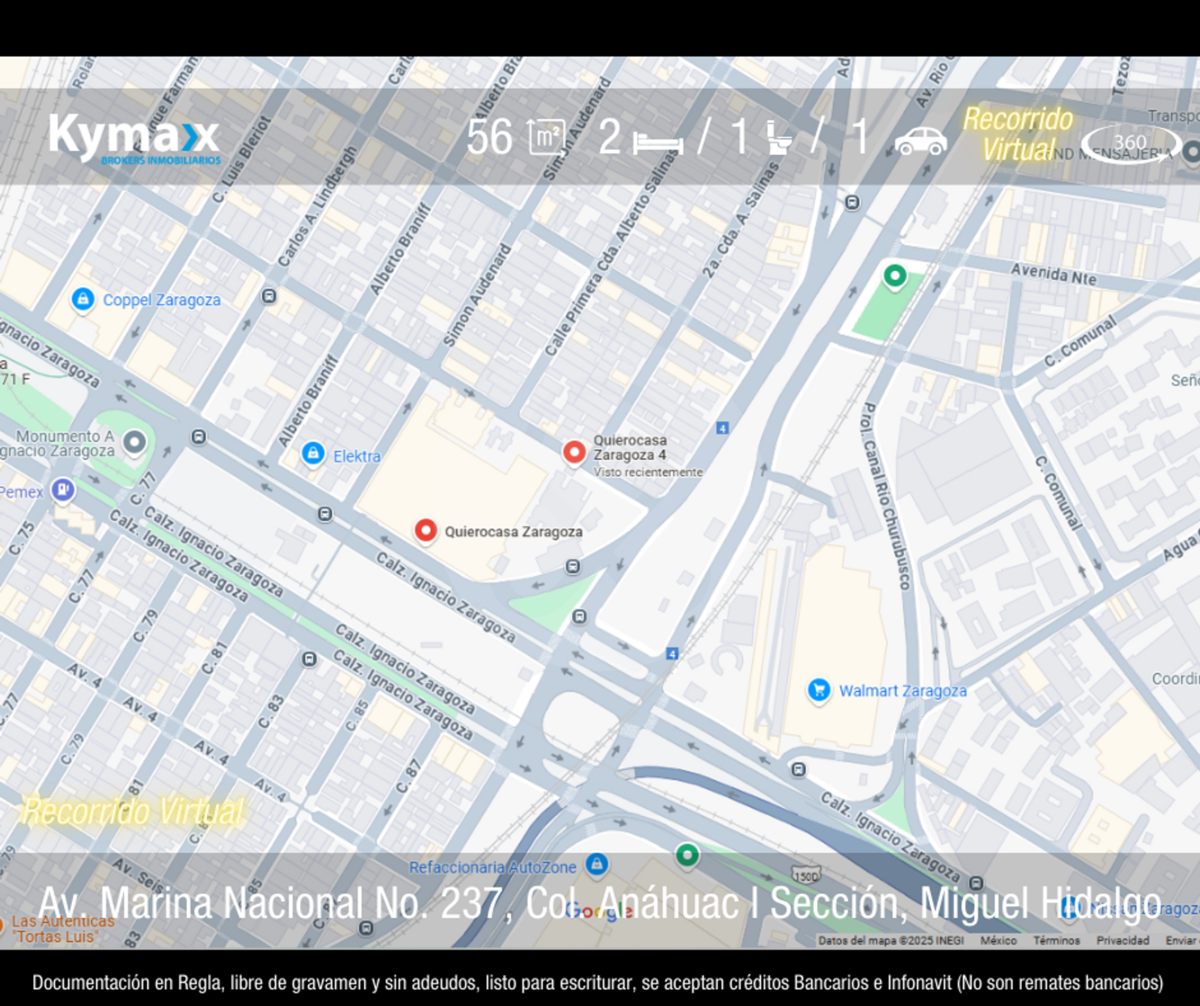Click the Coppel Zaragoza shopping pin
This screenshot has width=1200, height=1006.
(x=84, y=299)
